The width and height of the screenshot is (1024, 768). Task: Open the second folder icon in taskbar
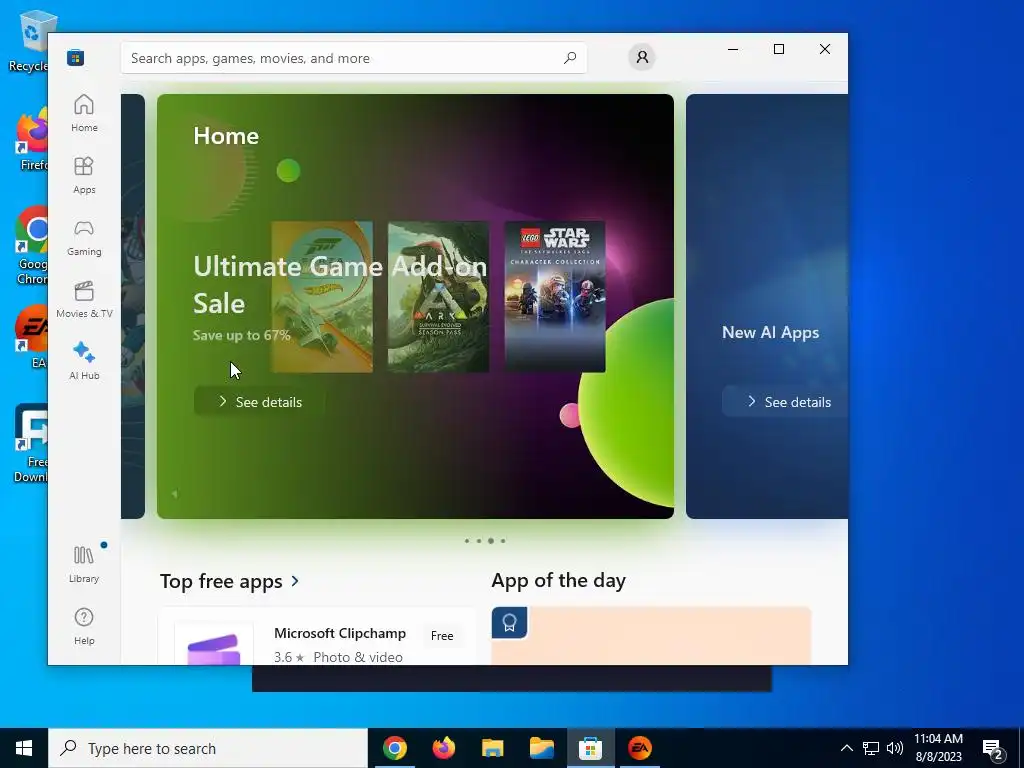pyautogui.click(x=541, y=748)
